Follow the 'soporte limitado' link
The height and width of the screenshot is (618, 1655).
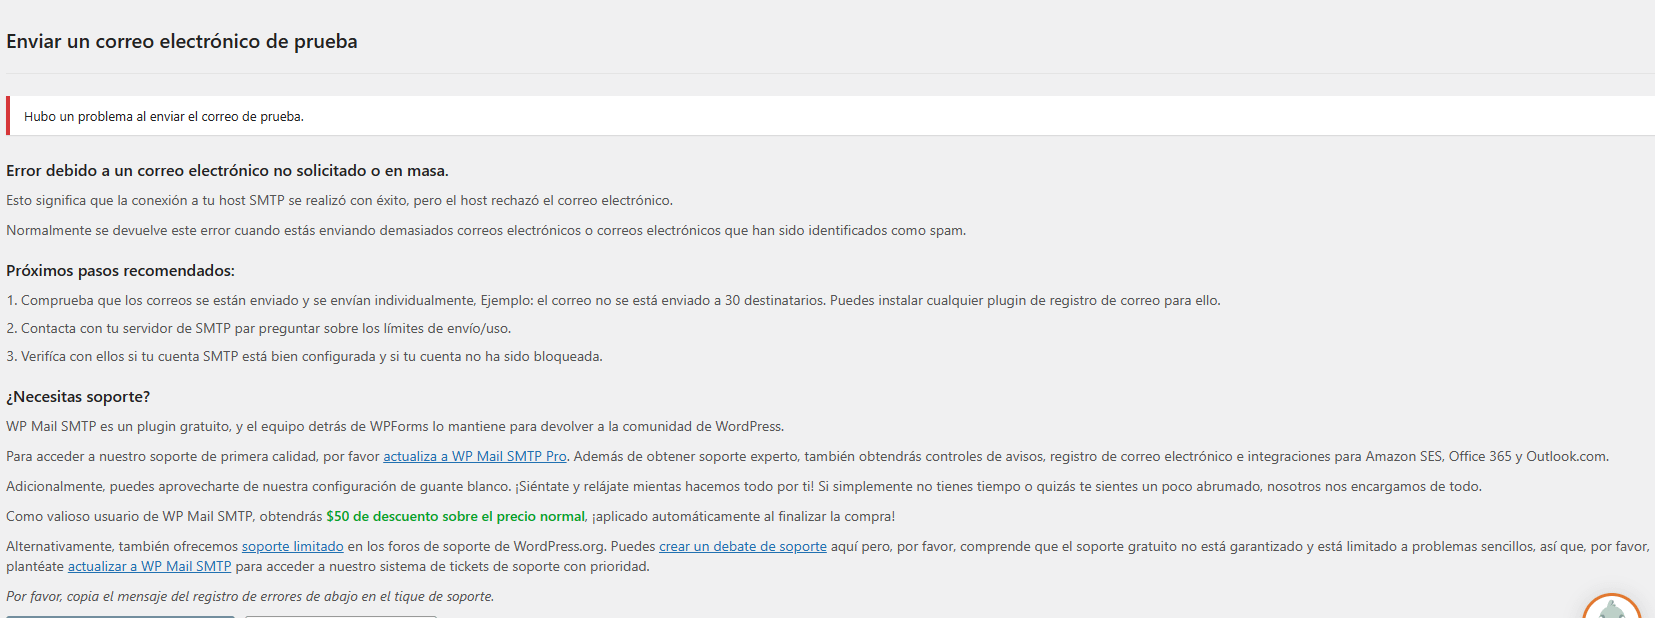[x=293, y=546]
